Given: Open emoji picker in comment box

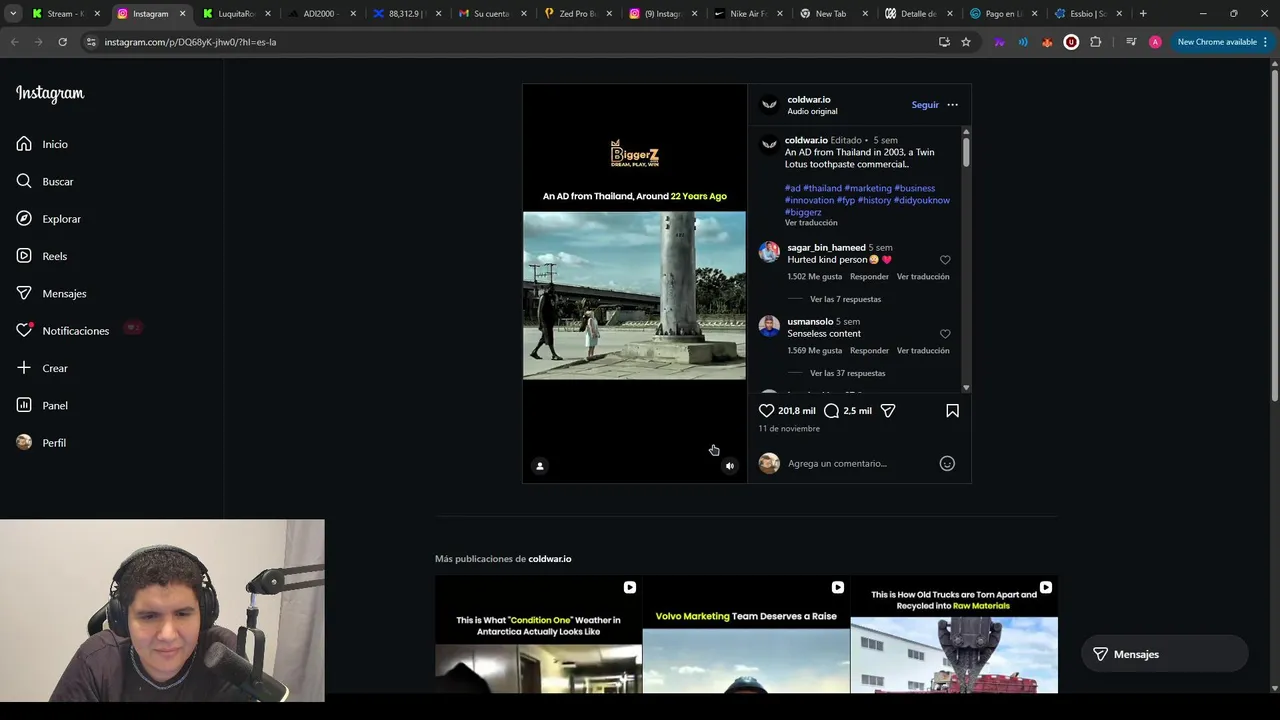Looking at the screenshot, I should click(947, 463).
